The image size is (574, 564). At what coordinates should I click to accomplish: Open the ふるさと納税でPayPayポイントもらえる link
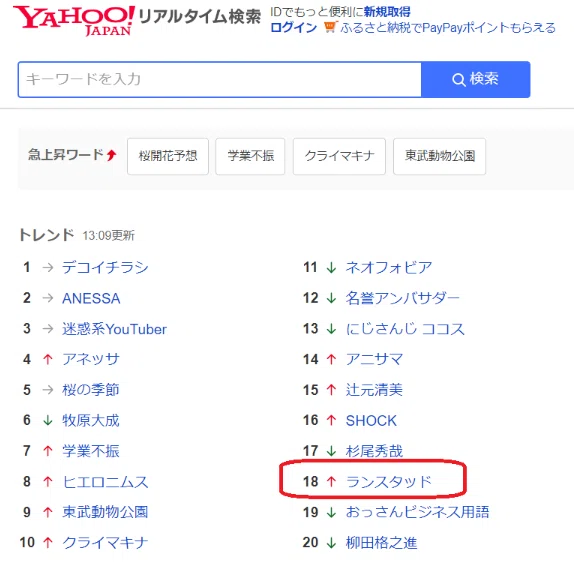pos(448,27)
